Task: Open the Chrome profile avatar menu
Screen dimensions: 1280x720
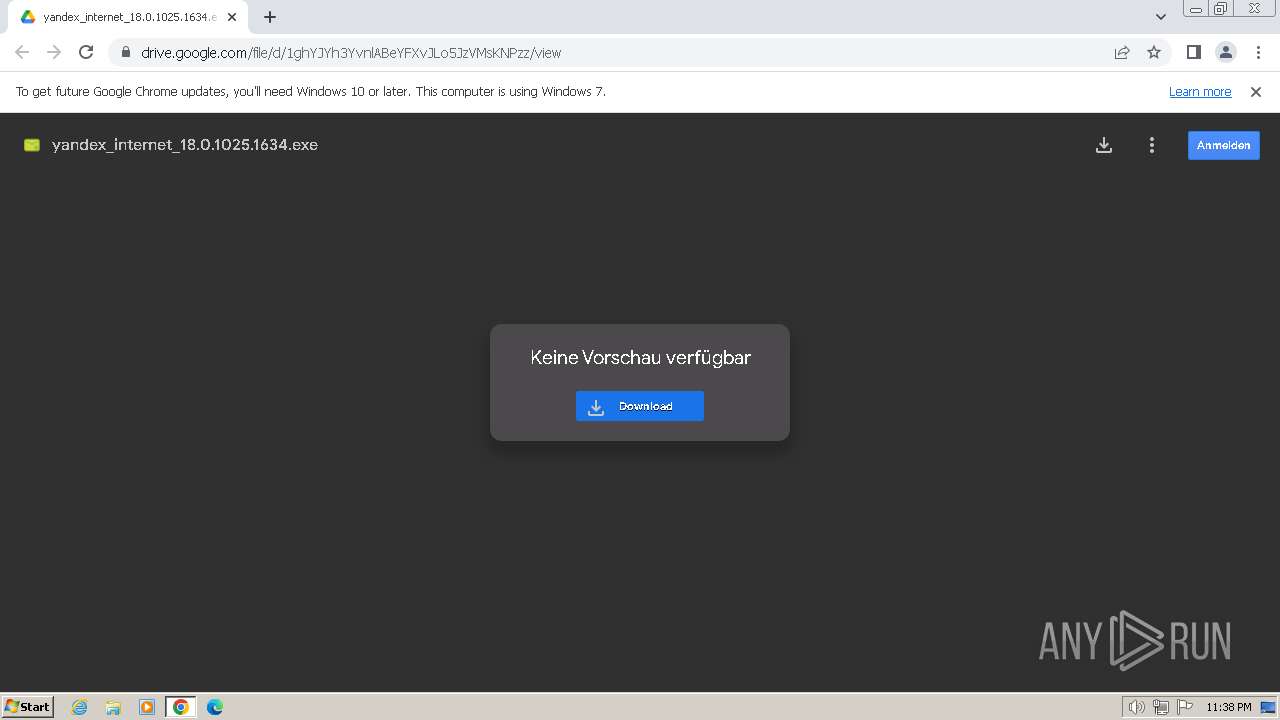Action: point(1225,53)
